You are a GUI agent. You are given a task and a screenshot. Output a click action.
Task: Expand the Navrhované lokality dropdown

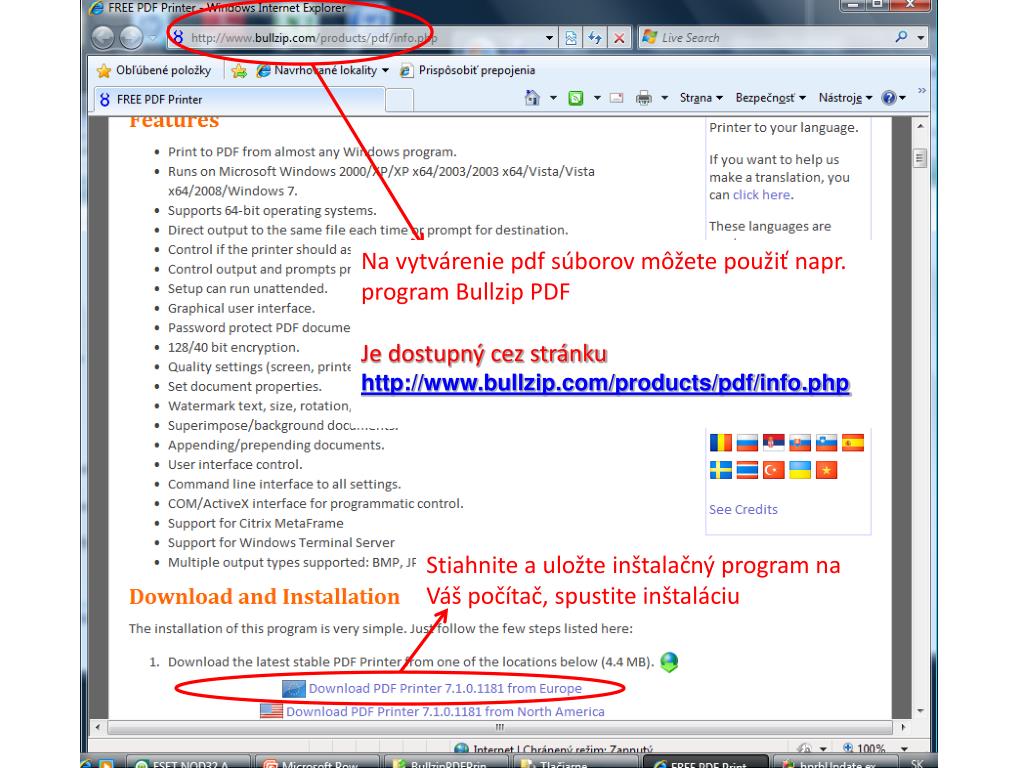tap(385, 71)
